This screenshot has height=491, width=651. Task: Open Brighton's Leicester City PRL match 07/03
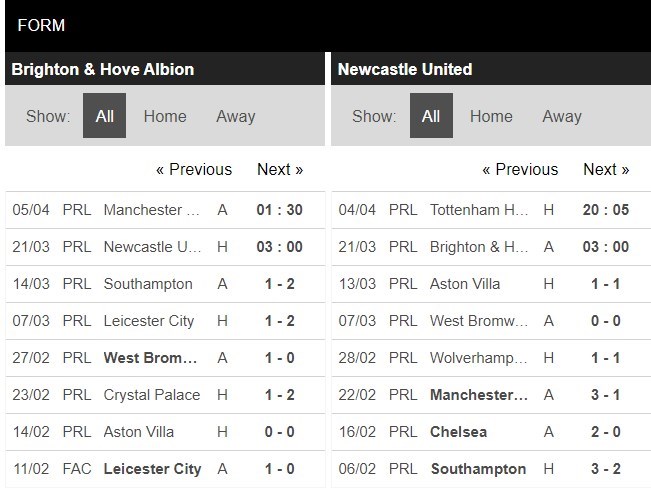pos(149,321)
